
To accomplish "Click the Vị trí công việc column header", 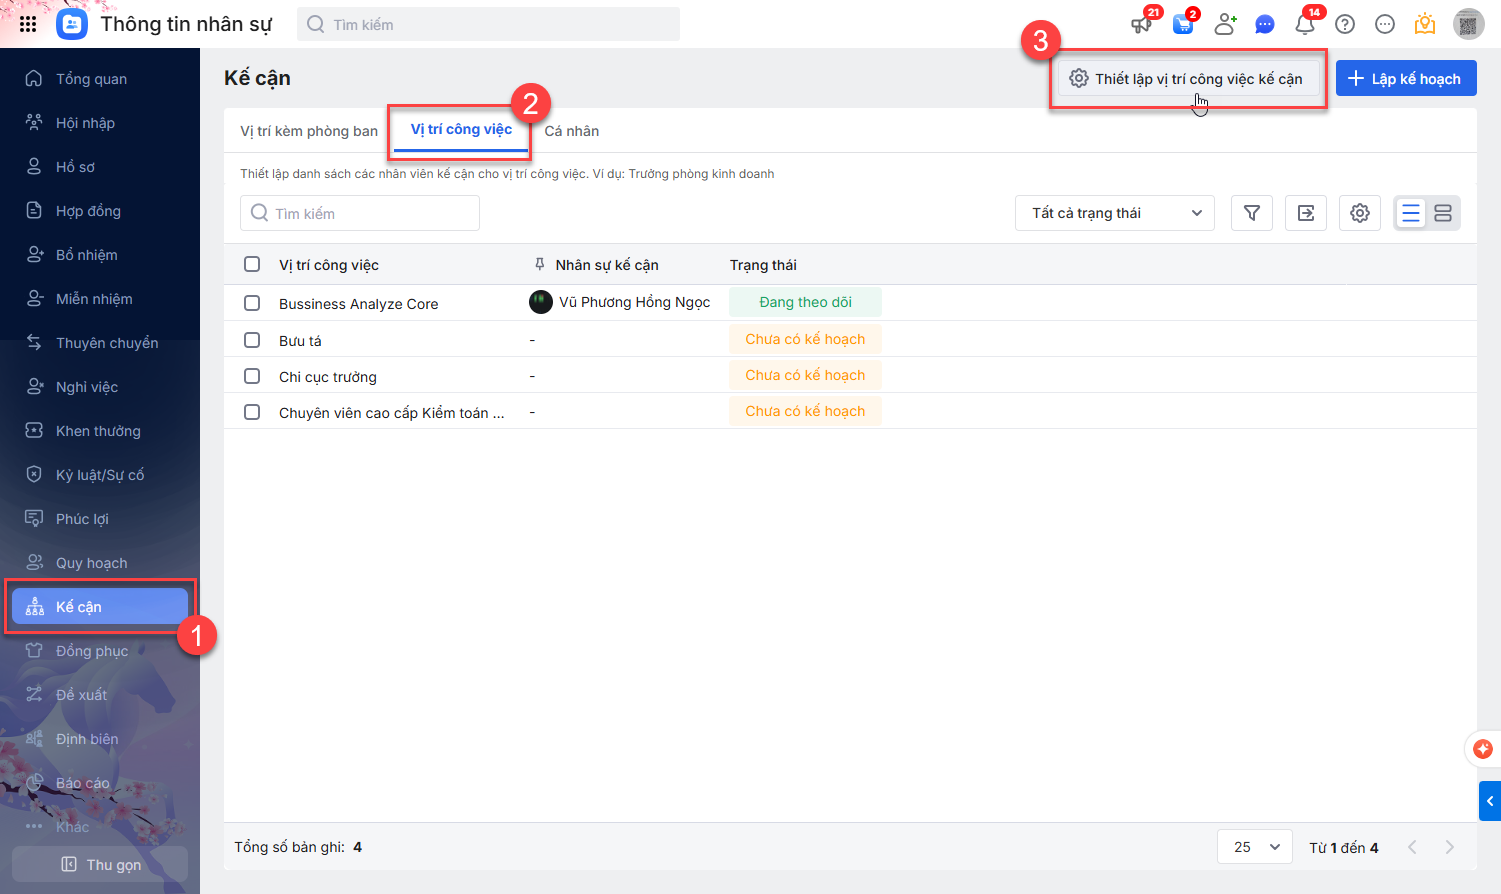I will [x=329, y=265].
